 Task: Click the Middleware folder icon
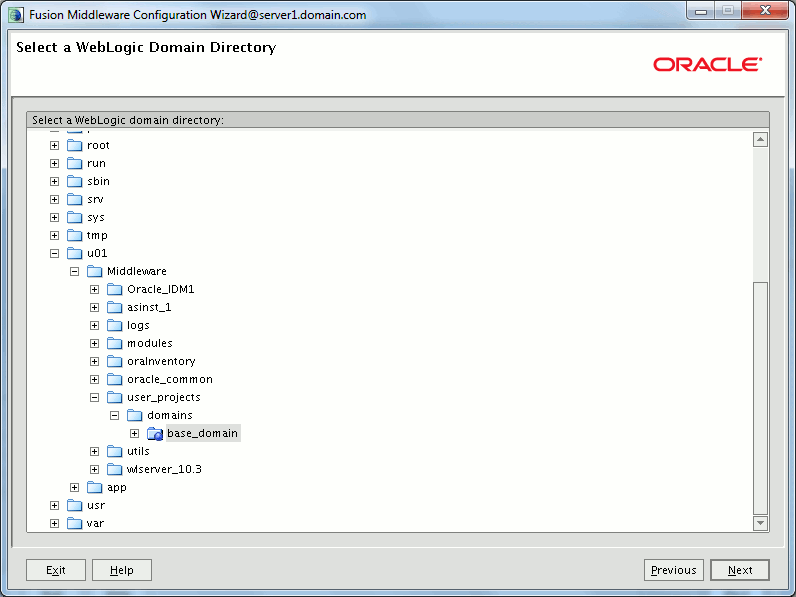click(x=94, y=272)
